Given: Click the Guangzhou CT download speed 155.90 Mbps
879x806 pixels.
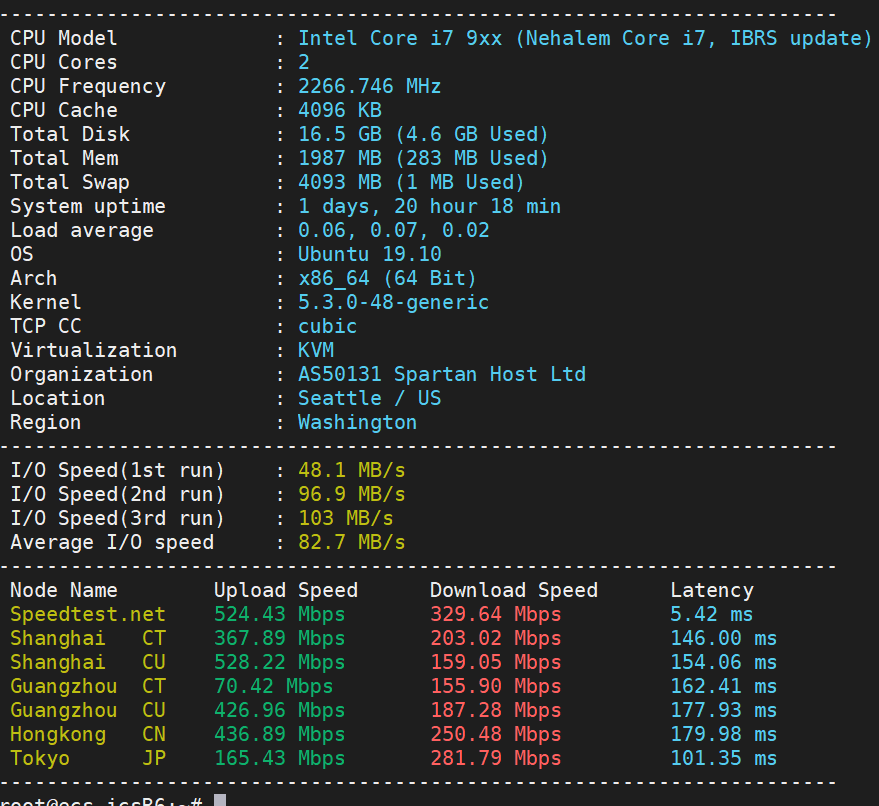Looking at the screenshot, I should click(495, 686).
